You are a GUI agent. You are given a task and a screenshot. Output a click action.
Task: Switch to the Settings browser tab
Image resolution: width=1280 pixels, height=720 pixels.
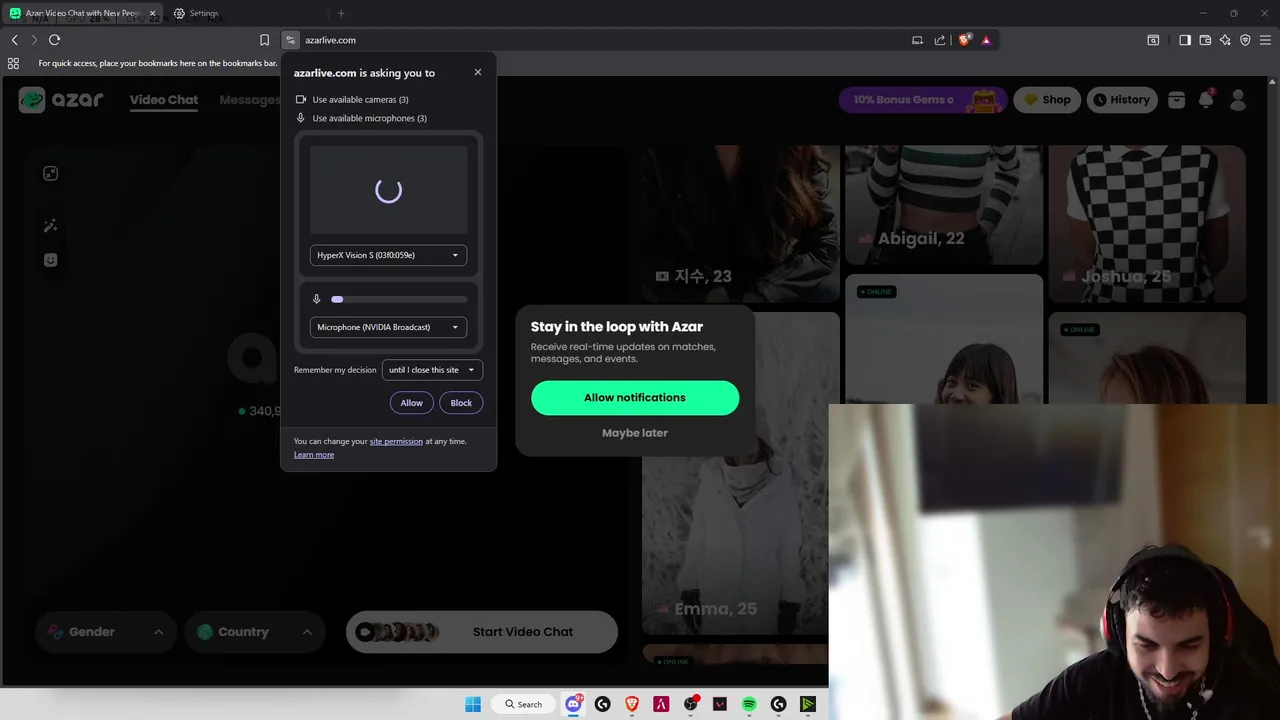[x=204, y=13]
